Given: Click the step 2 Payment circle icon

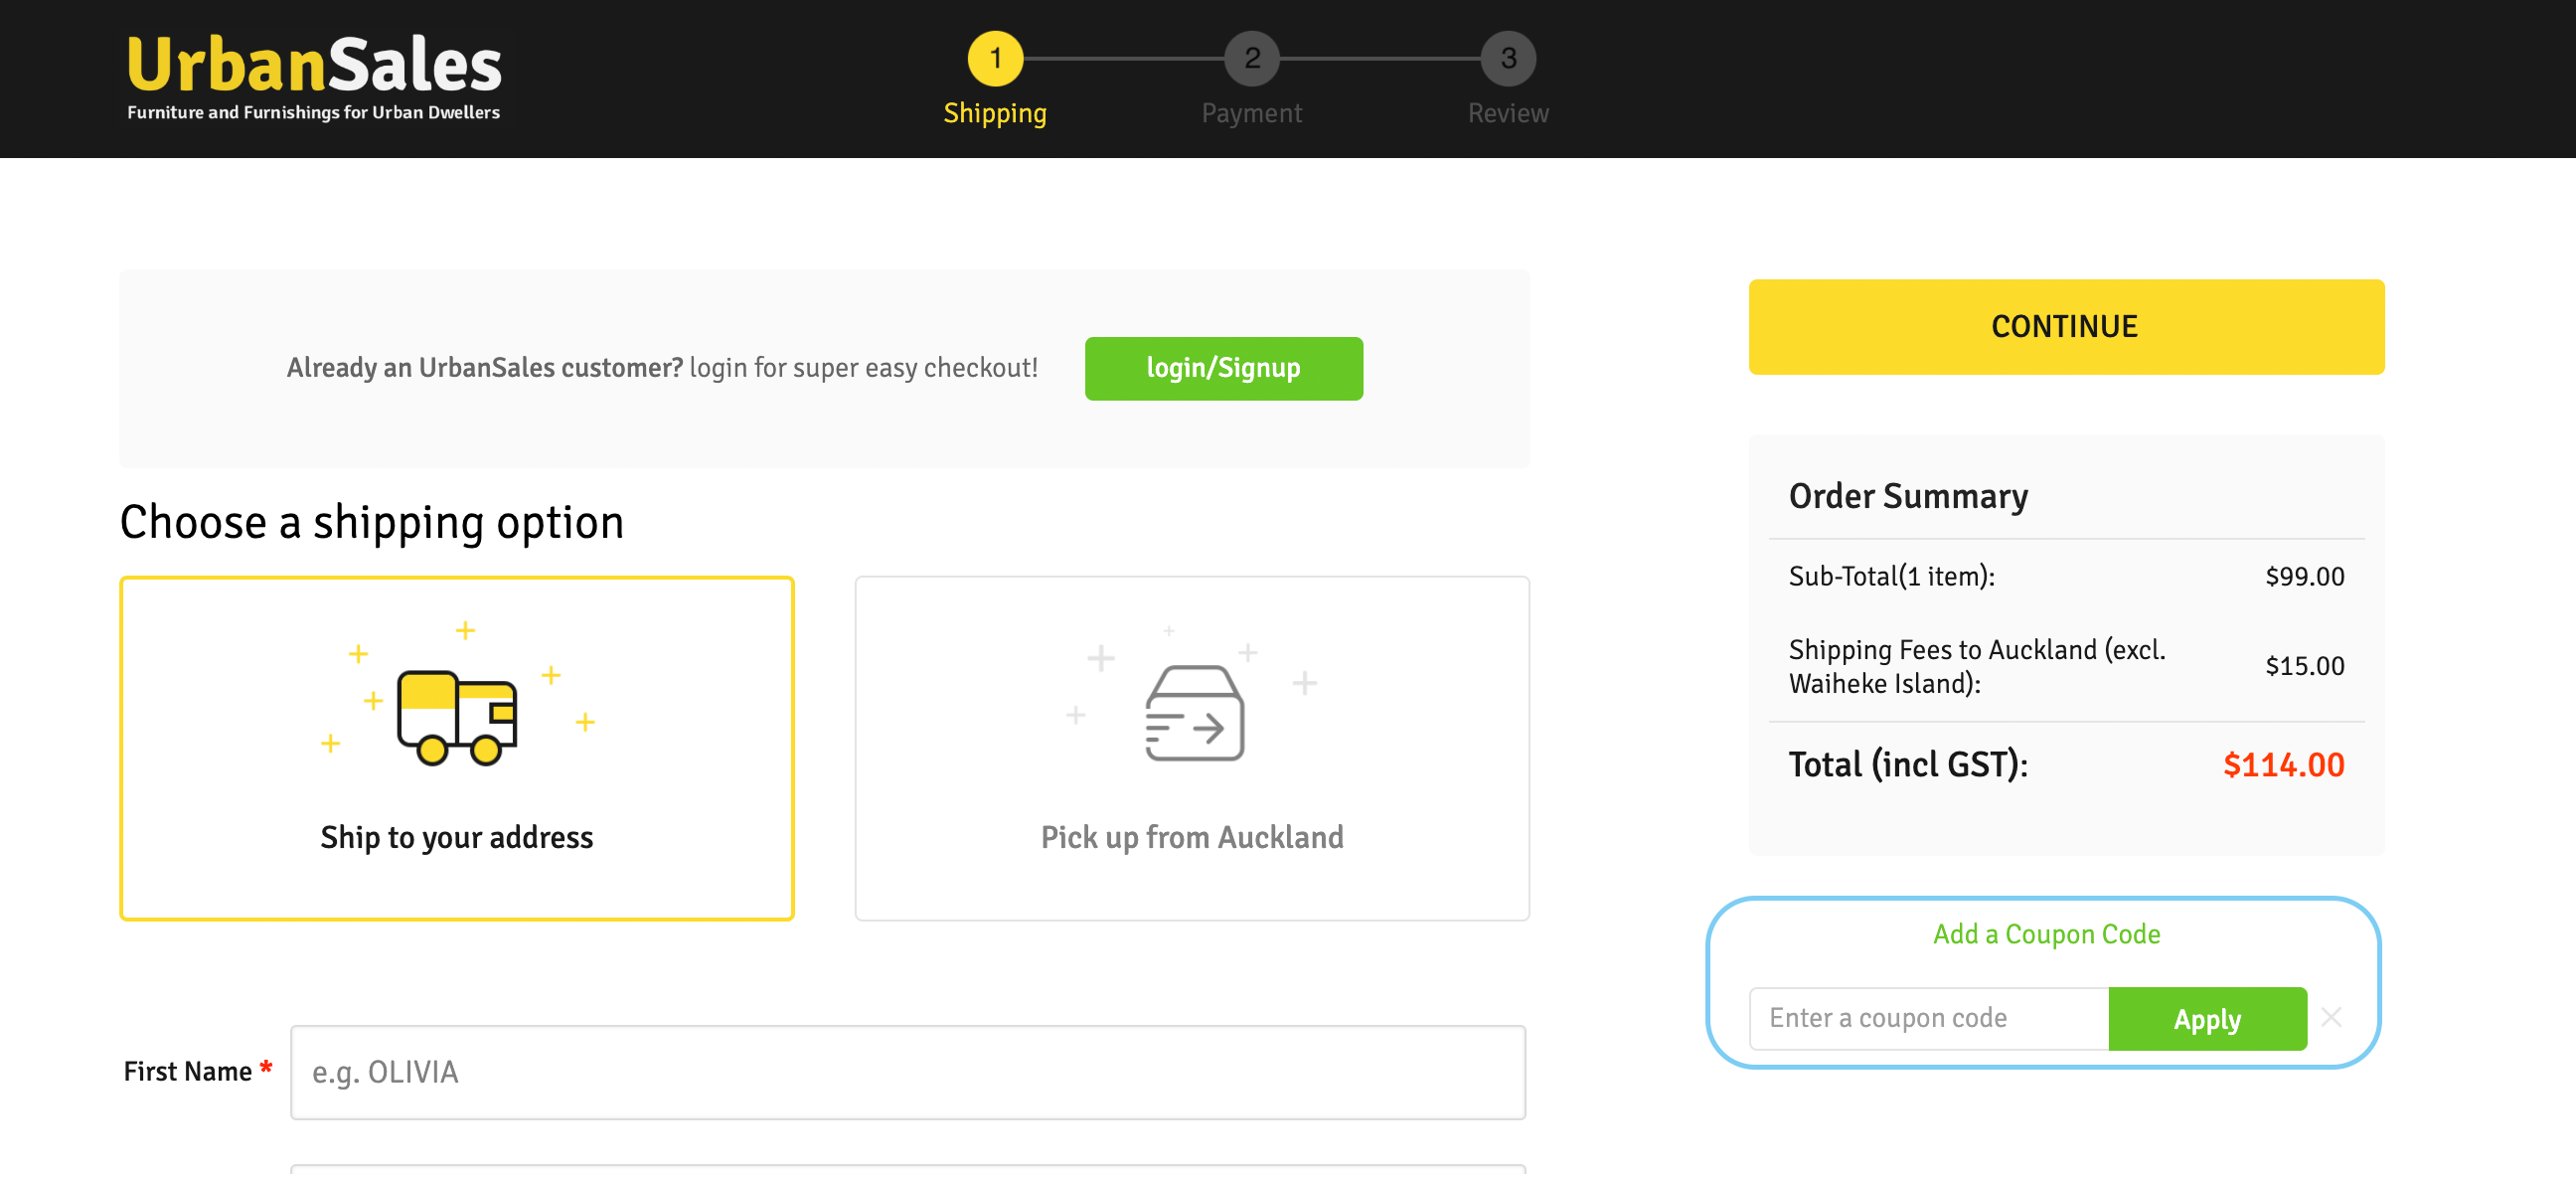Looking at the screenshot, I should click(x=1250, y=60).
